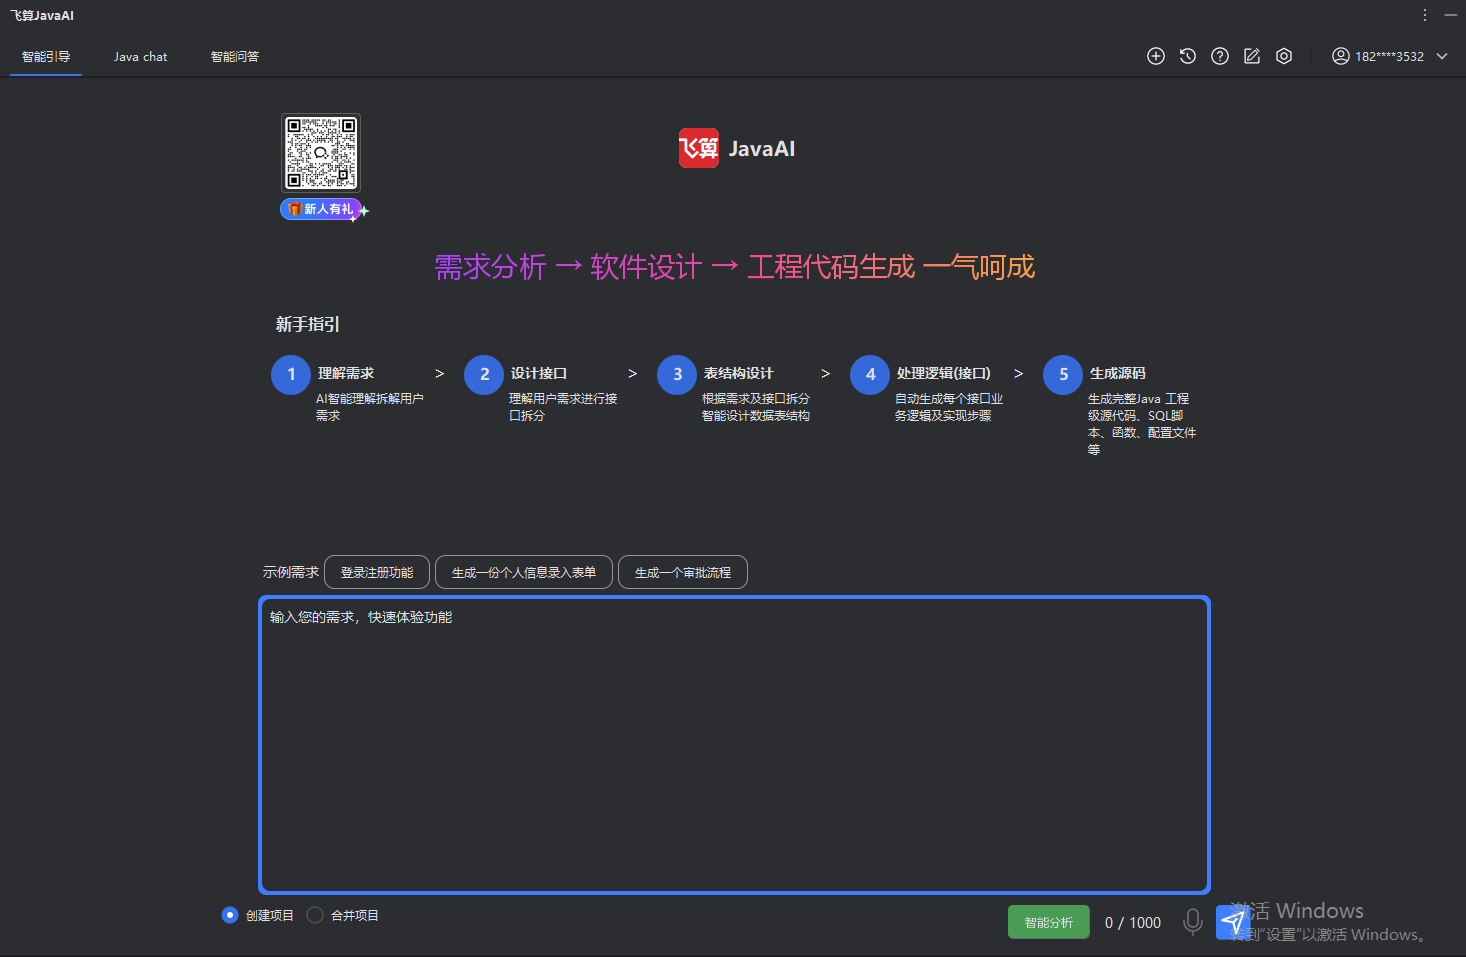This screenshot has height=957, width=1466.
Task: Click the edit feedback pencil icon
Action: (1251, 56)
